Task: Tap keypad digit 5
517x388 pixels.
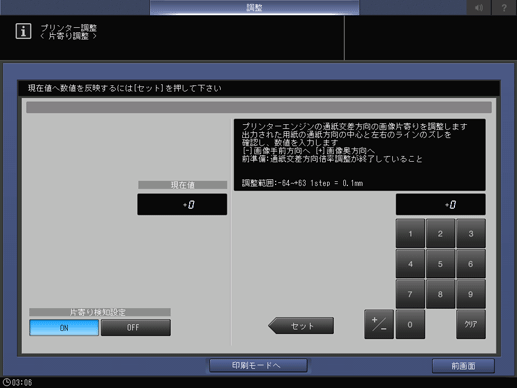Action: click(440, 264)
